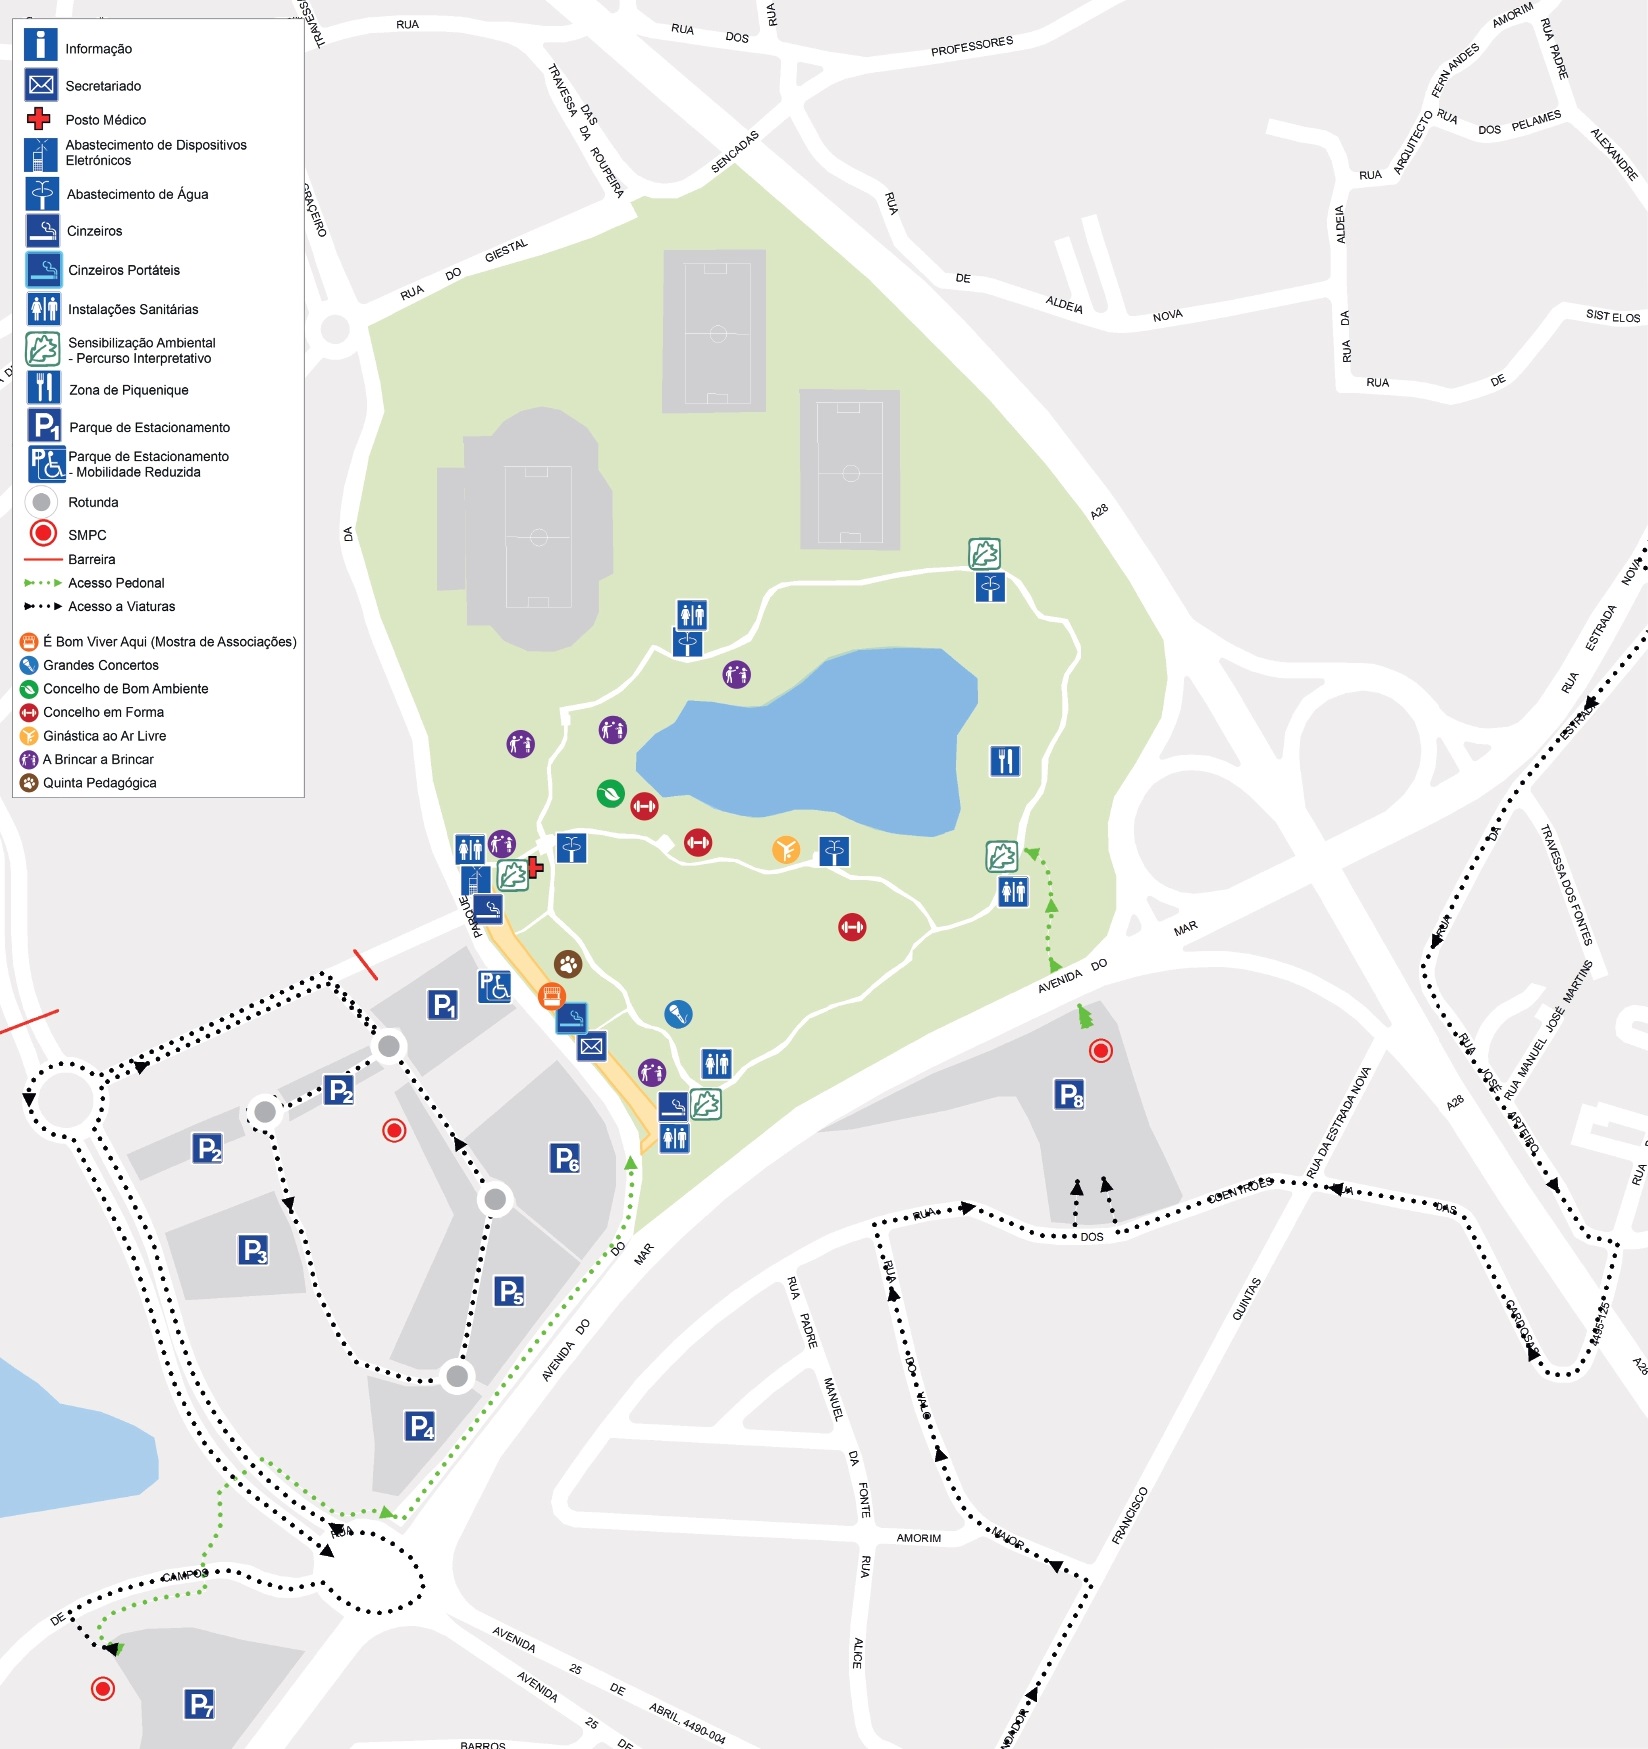
Task: Select the blue microphone Grandes Concertos marker
Action: pyautogui.click(x=678, y=1014)
